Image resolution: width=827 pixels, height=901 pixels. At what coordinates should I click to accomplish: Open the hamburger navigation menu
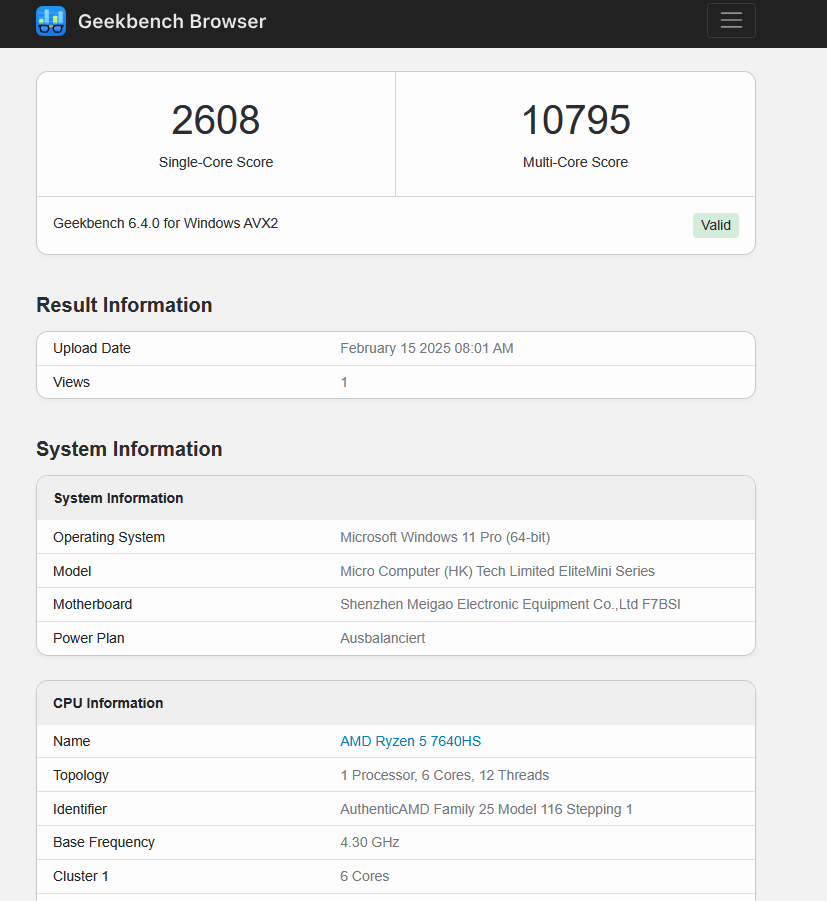[731, 21]
